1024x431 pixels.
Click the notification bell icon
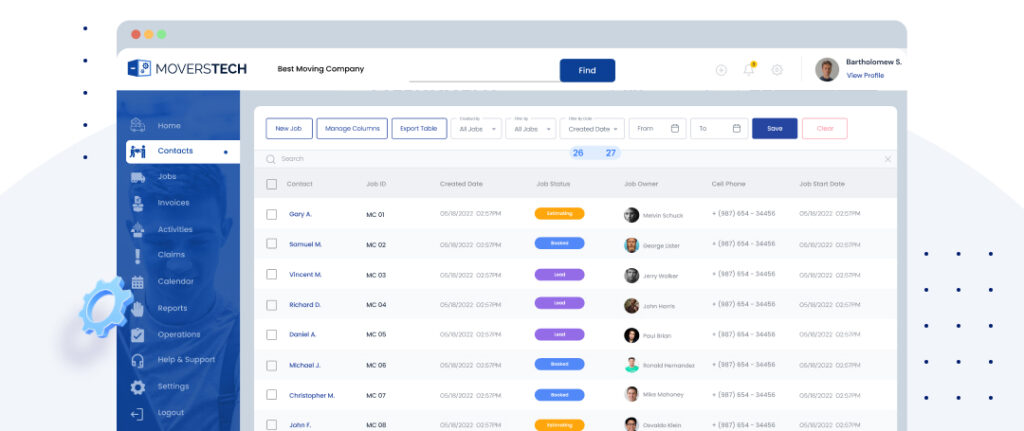click(748, 70)
